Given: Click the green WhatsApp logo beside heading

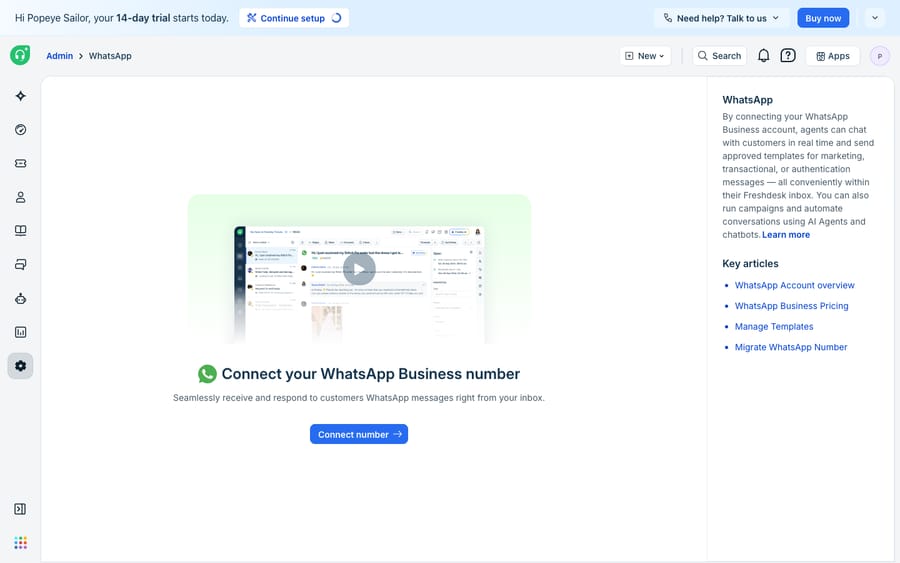Looking at the screenshot, I should (x=207, y=374).
